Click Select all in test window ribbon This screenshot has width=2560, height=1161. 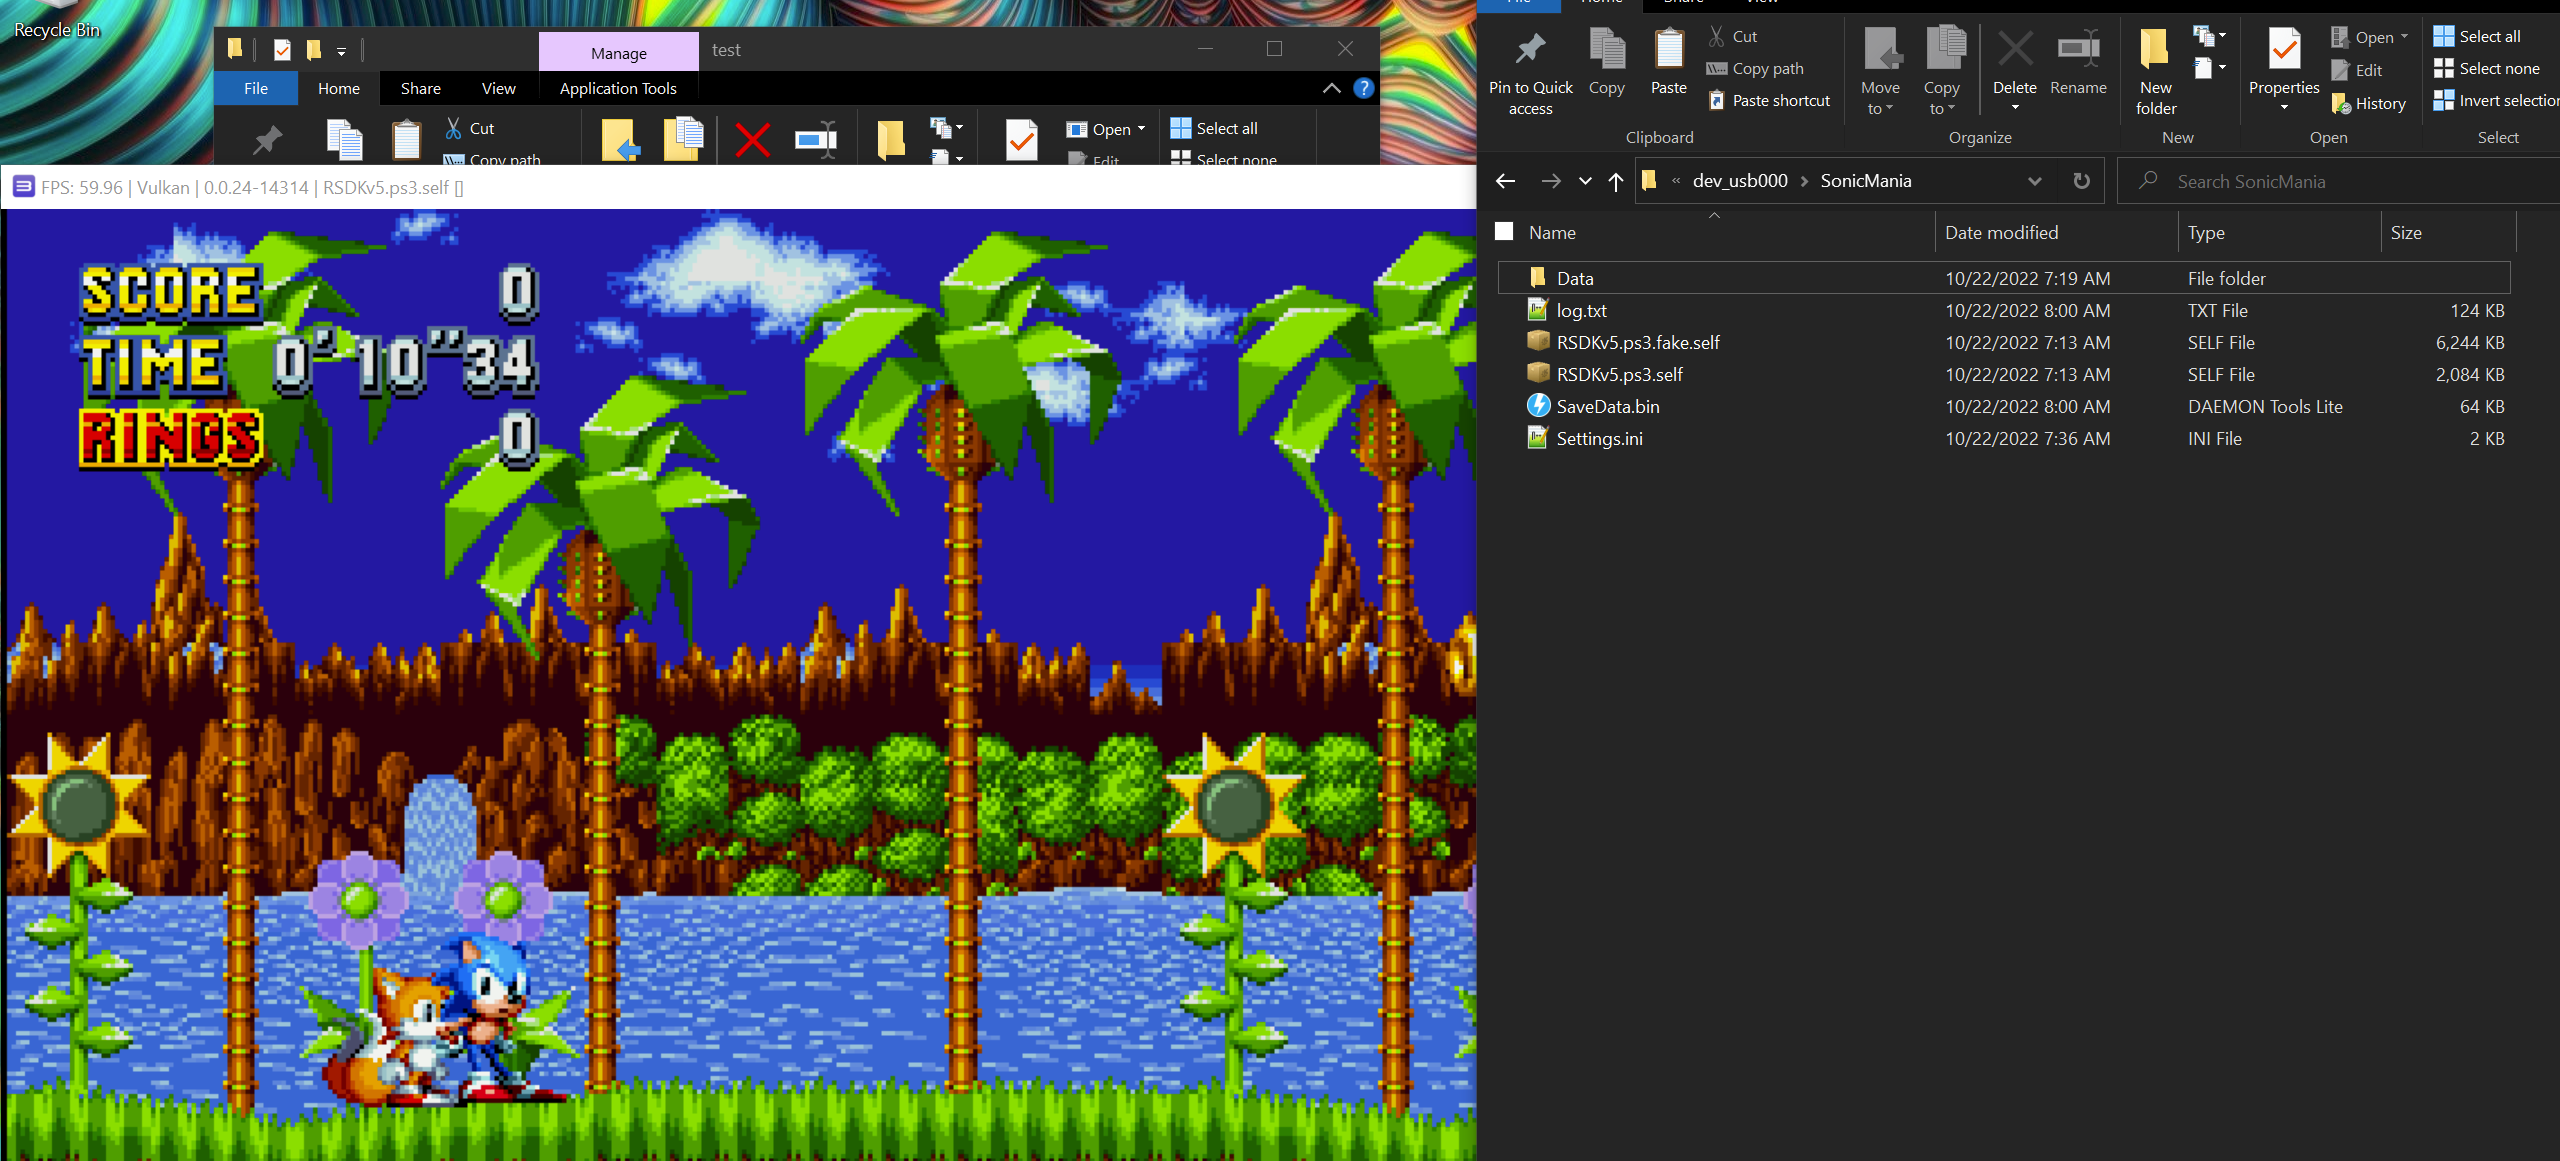(x=1215, y=128)
